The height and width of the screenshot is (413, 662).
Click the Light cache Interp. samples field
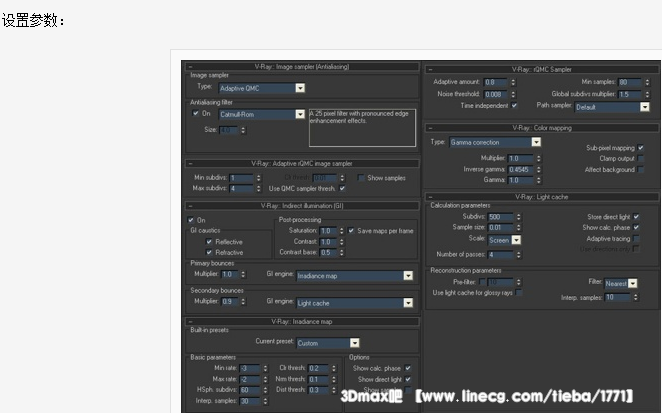(618, 297)
